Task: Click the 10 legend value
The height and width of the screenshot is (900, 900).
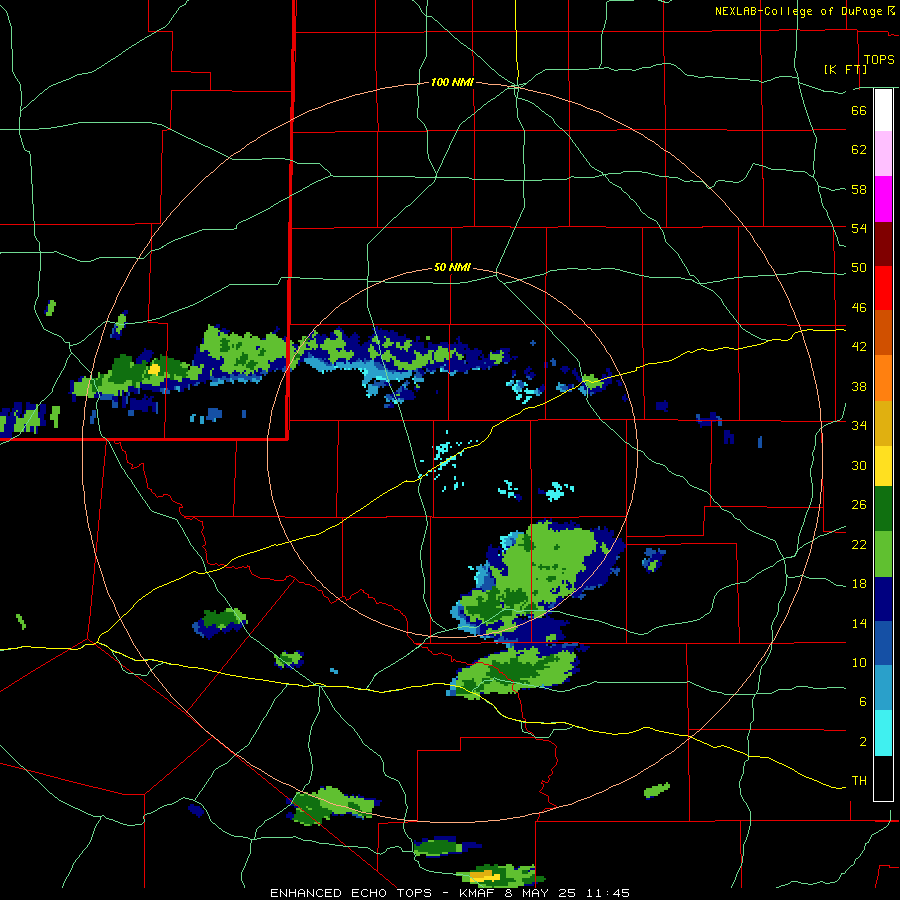Action: [x=859, y=662]
